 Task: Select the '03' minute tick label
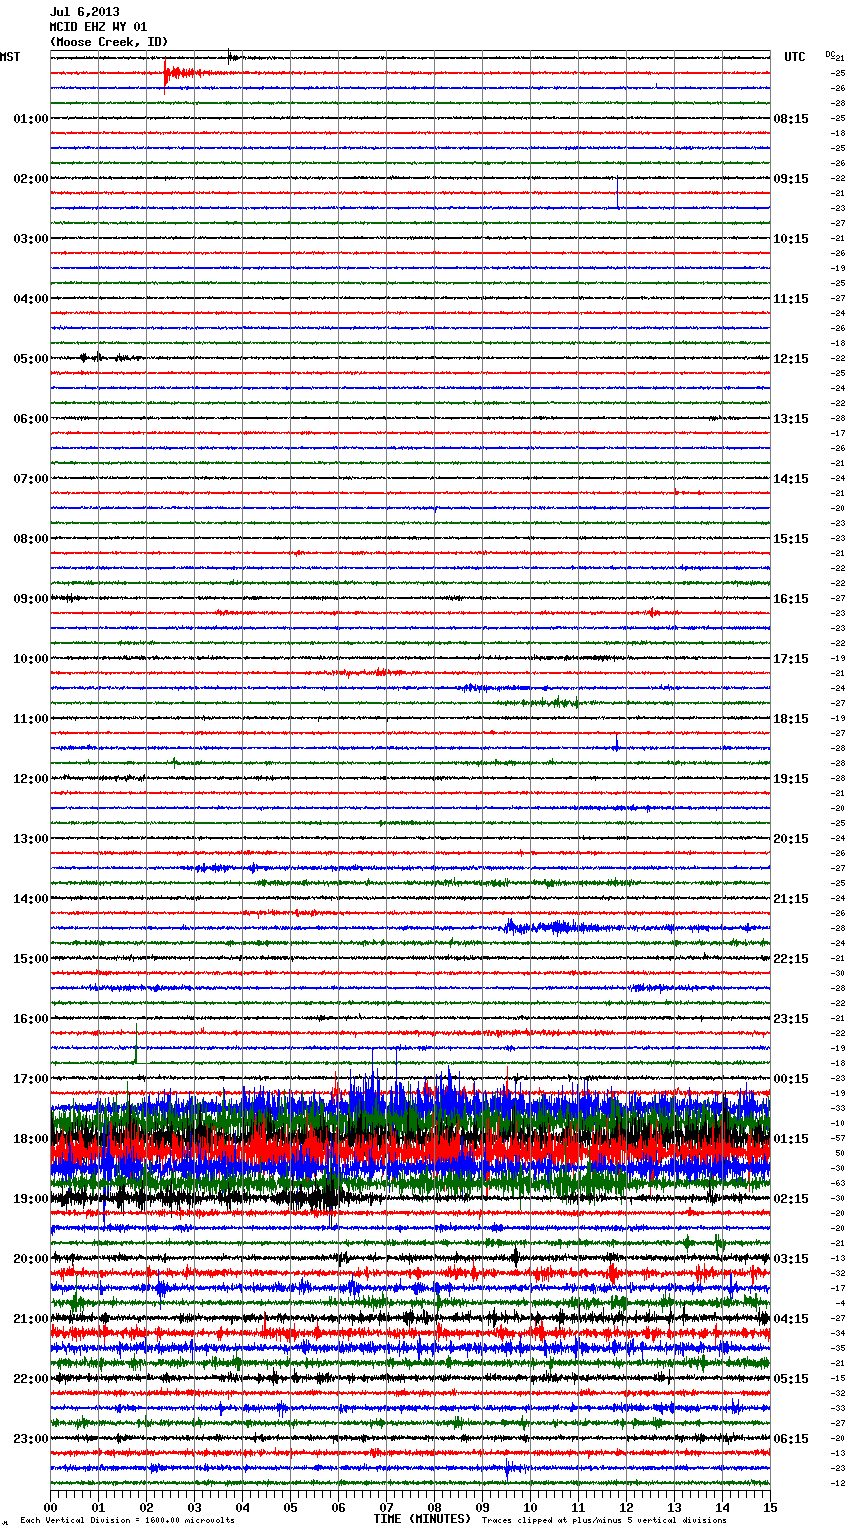194,1507
